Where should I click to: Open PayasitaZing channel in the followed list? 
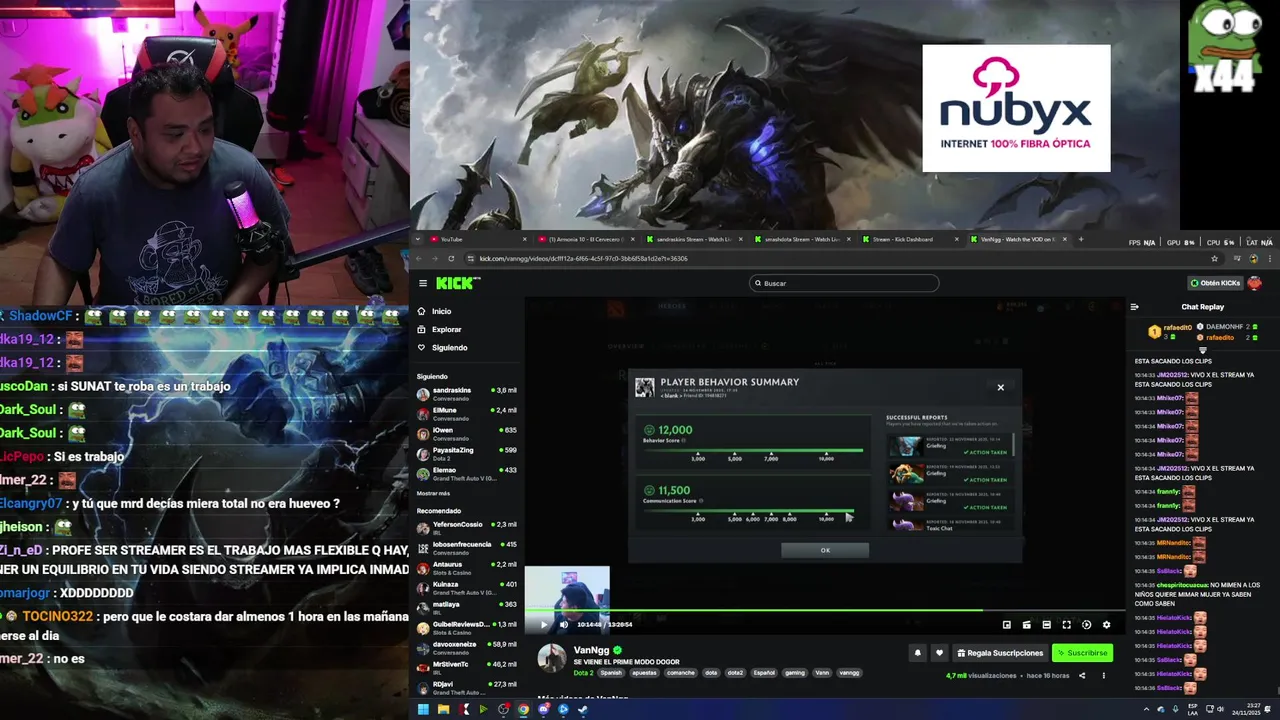[467, 454]
